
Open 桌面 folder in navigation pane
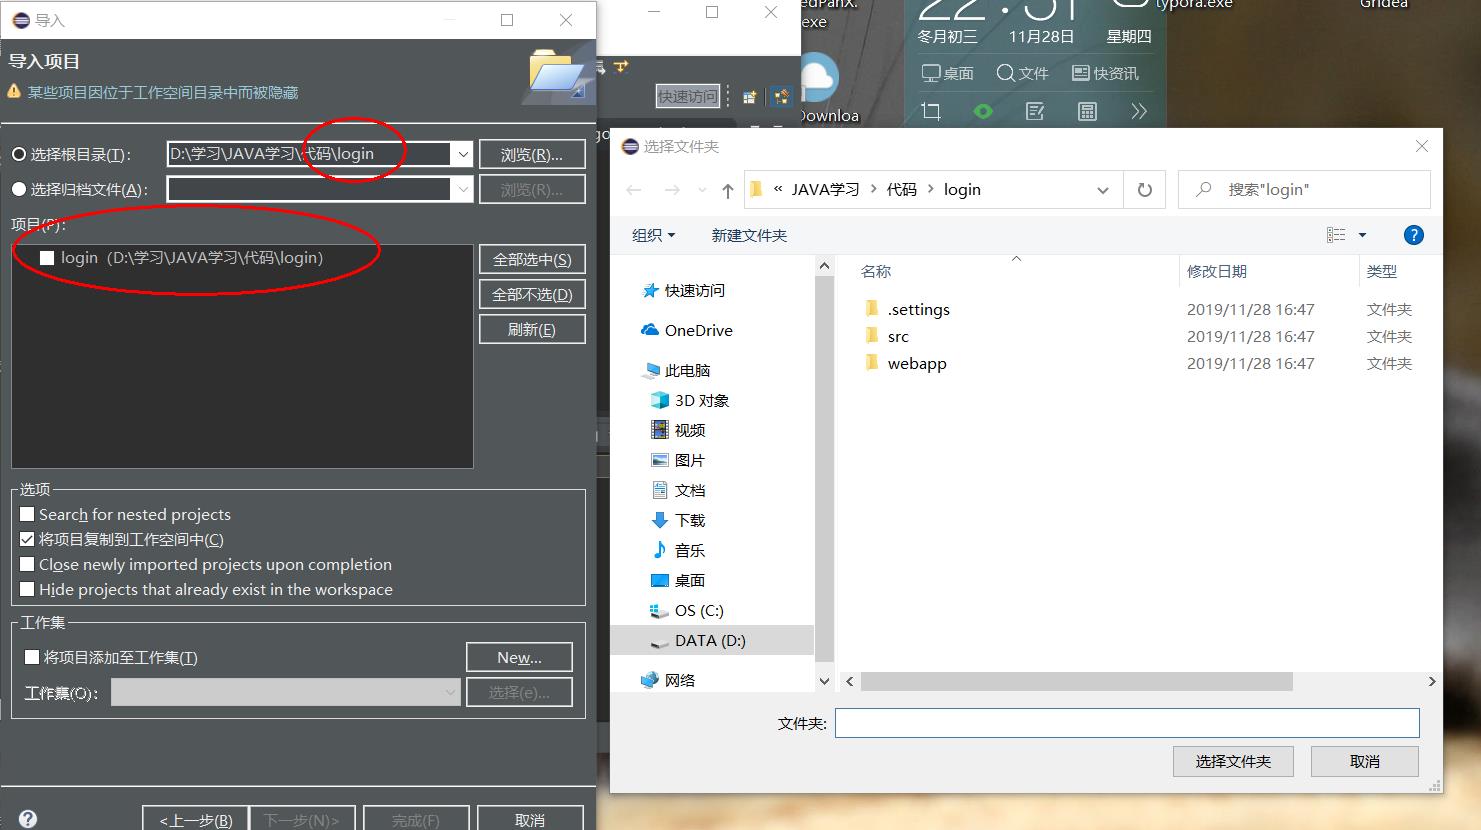678,580
